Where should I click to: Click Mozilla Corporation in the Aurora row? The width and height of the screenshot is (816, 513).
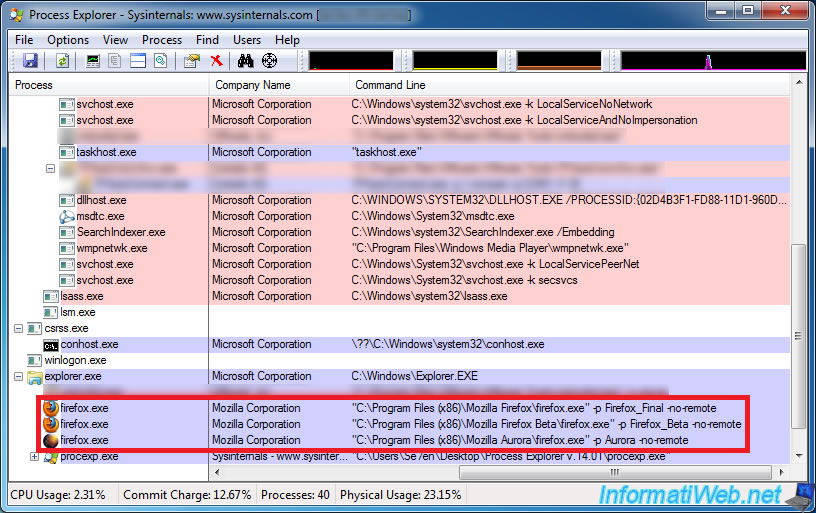click(x=256, y=440)
